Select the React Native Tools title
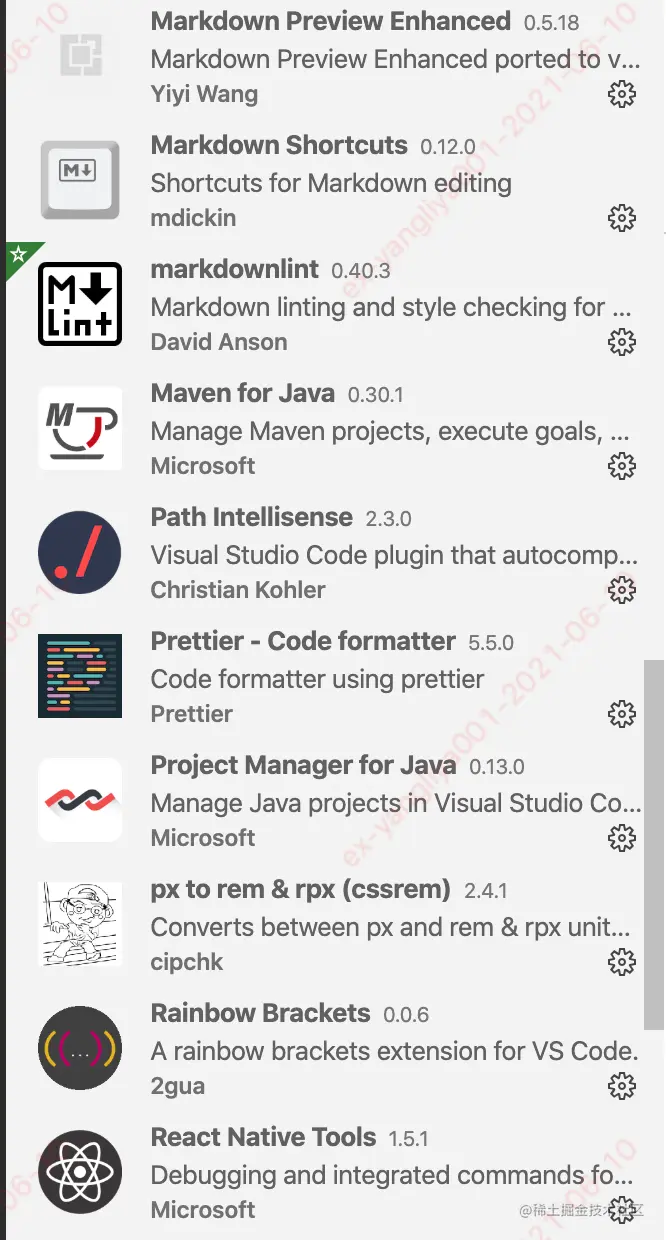This screenshot has height=1240, width=666. (263, 1137)
